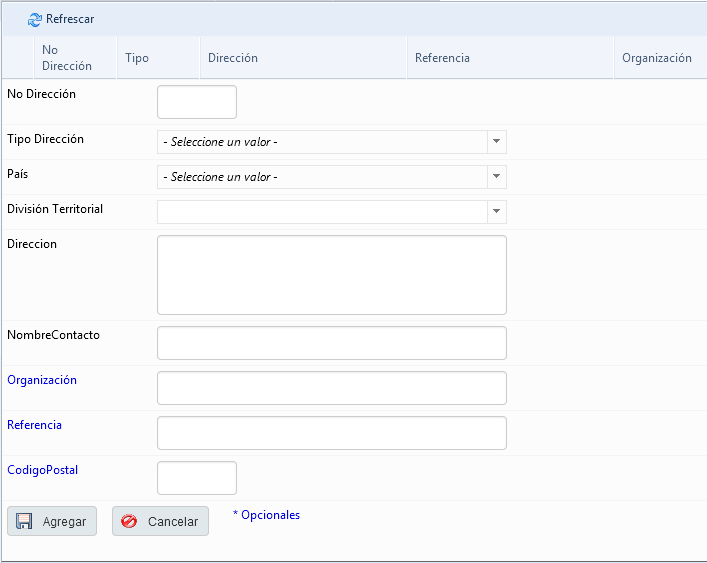Expand the País dropdown list

tap(496, 177)
